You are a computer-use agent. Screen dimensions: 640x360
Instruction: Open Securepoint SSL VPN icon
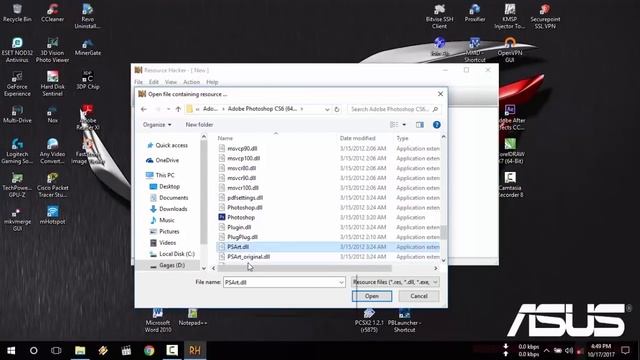[x=545, y=16]
